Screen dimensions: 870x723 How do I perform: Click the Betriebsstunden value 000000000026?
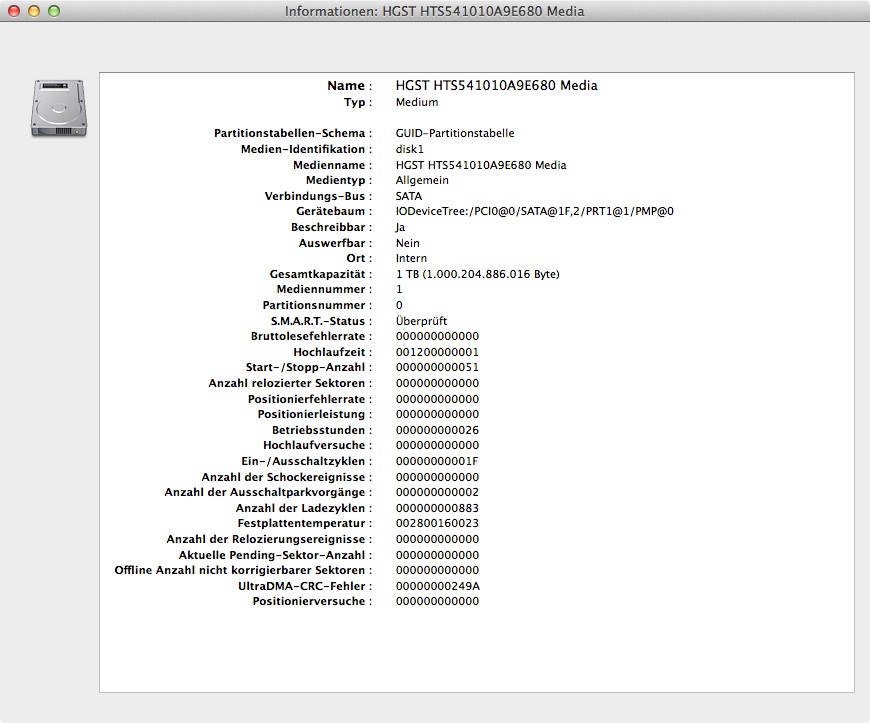coord(437,431)
